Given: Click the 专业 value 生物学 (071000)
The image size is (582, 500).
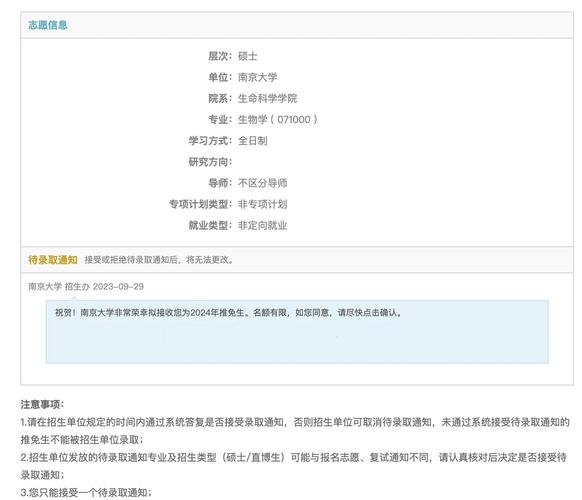Looking at the screenshot, I should pos(278,120).
